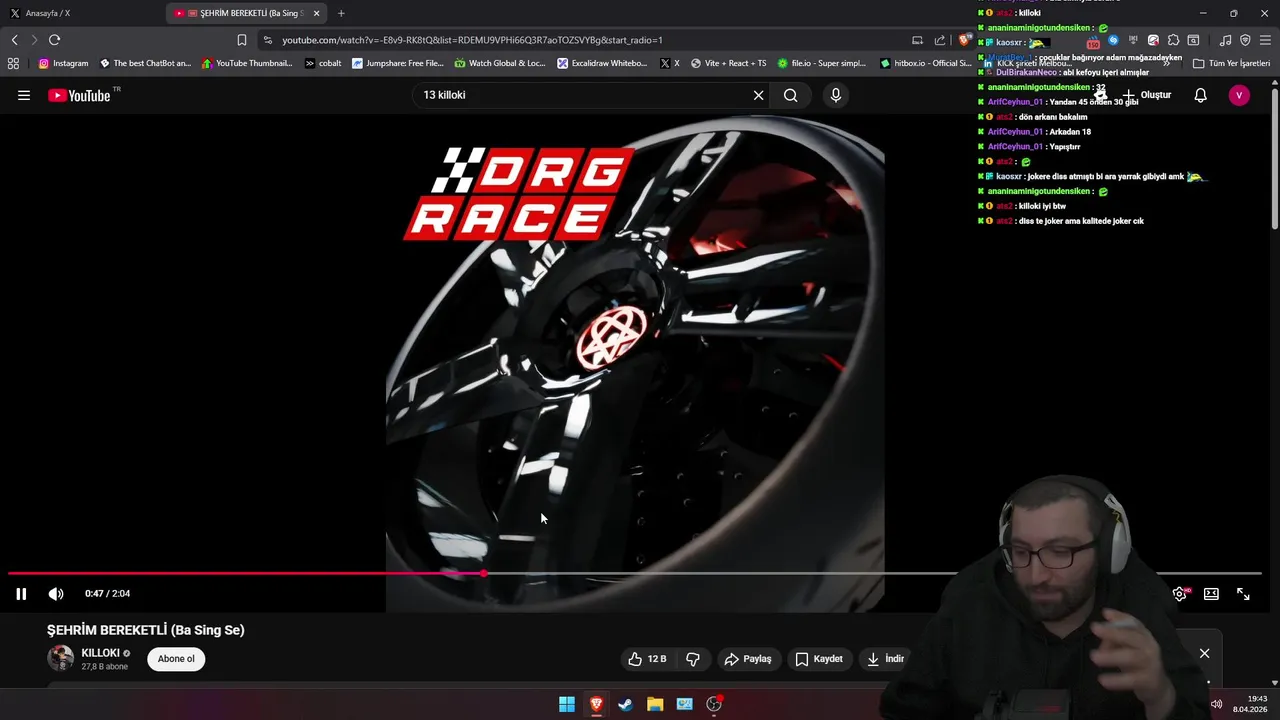The height and width of the screenshot is (720, 1280).
Task: Share this page from address bar
Action: tap(940, 40)
